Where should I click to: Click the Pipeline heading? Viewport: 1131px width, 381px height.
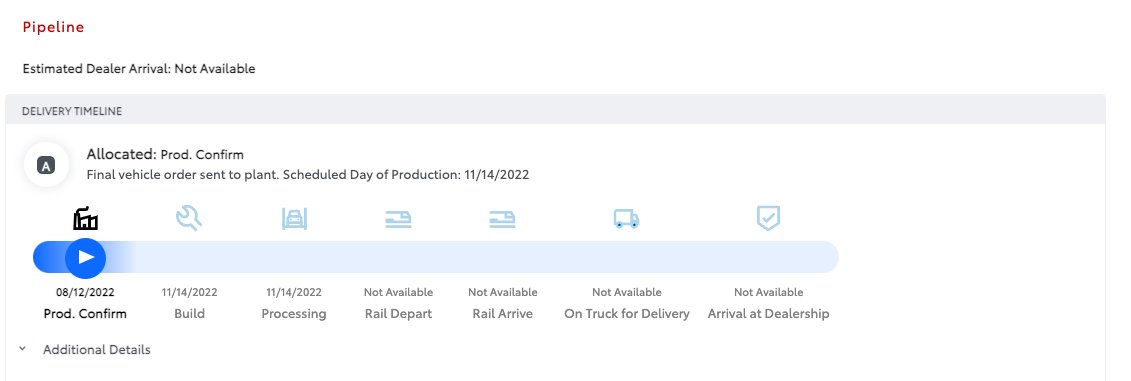(x=53, y=27)
